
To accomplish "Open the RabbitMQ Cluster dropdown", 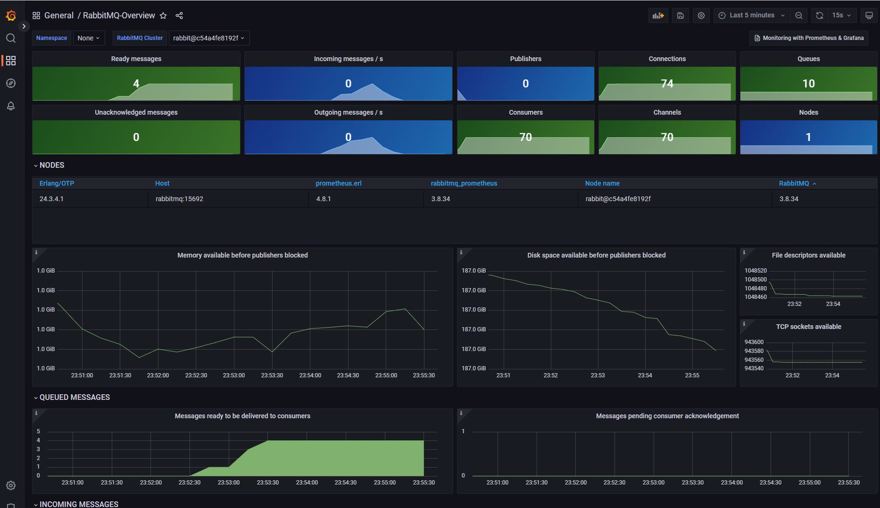I will click(x=209, y=38).
